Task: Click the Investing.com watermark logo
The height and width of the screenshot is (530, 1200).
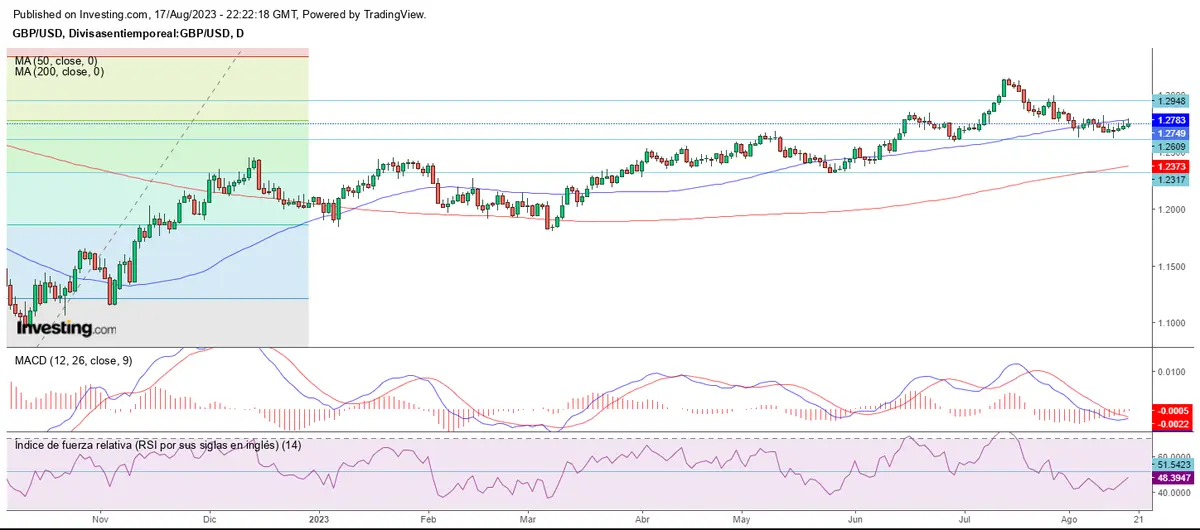Action: [68, 328]
